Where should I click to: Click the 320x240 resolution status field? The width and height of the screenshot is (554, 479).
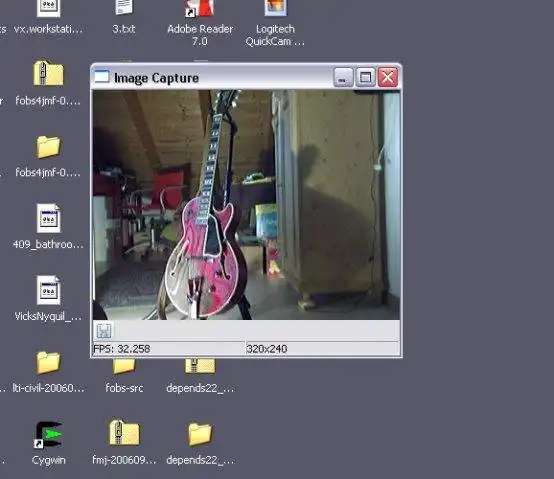323,349
